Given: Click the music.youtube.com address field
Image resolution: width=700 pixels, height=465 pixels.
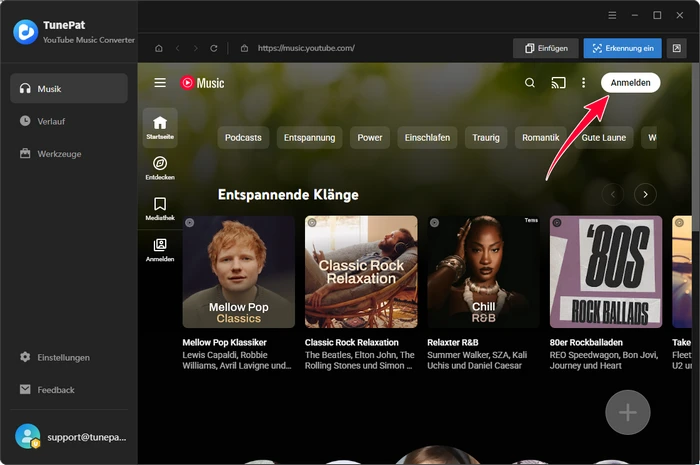Looking at the screenshot, I should point(306,48).
